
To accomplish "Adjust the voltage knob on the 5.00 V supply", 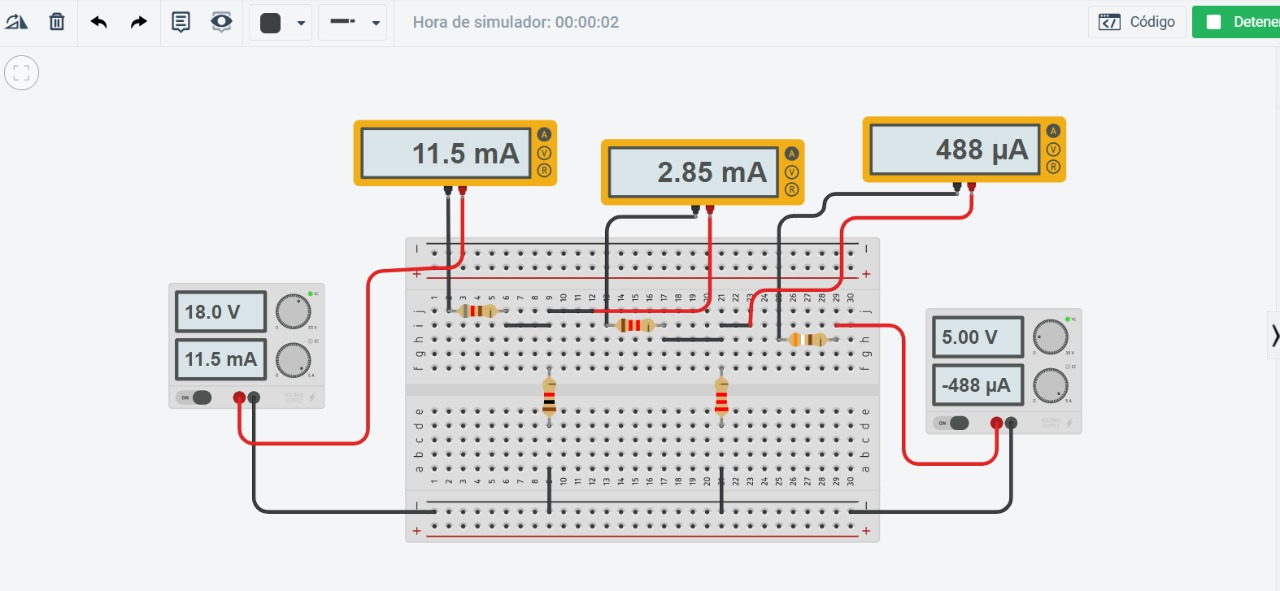I will click(x=1051, y=337).
